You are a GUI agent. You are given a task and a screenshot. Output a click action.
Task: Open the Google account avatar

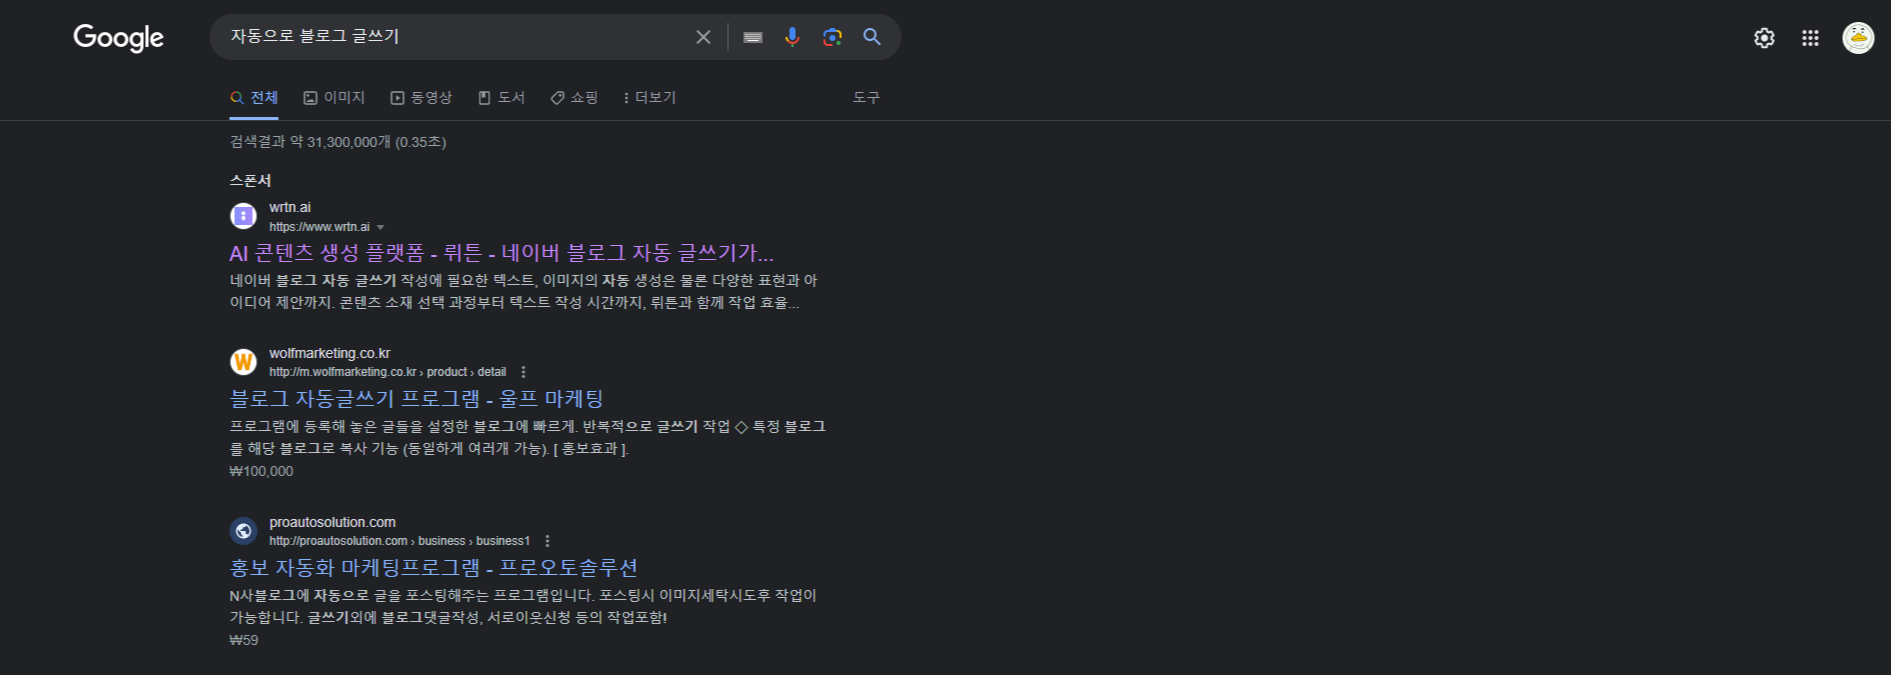[1858, 38]
